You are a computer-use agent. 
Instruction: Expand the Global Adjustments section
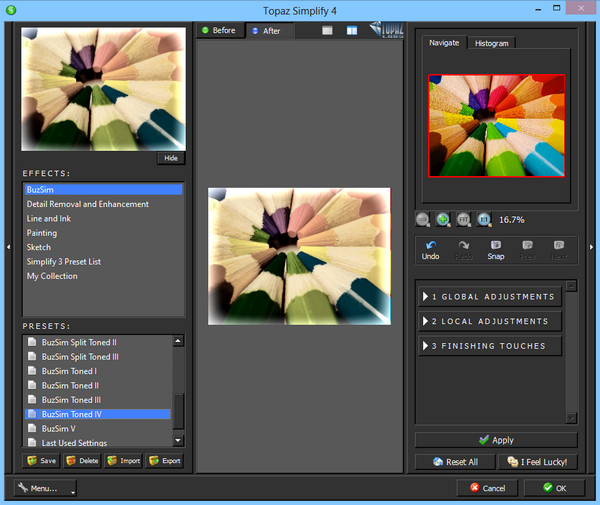click(489, 297)
